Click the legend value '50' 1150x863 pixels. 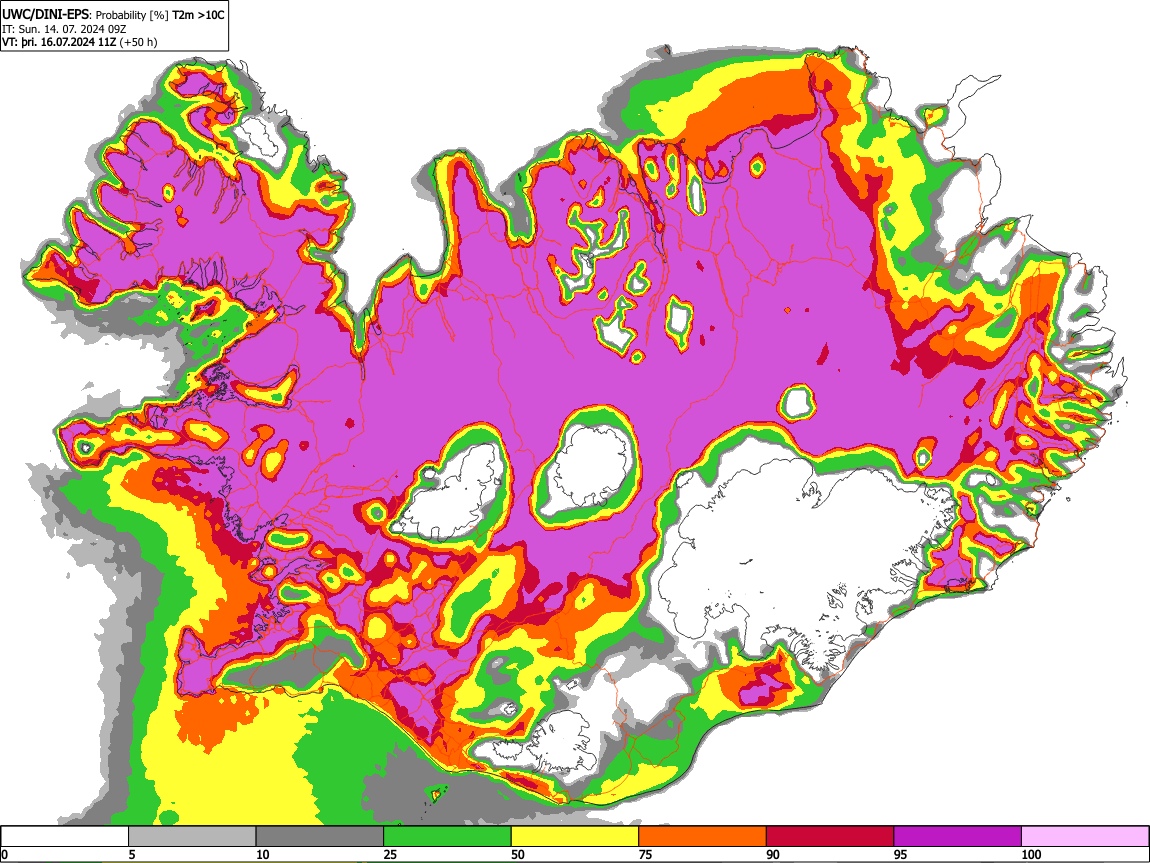(x=518, y=854)
